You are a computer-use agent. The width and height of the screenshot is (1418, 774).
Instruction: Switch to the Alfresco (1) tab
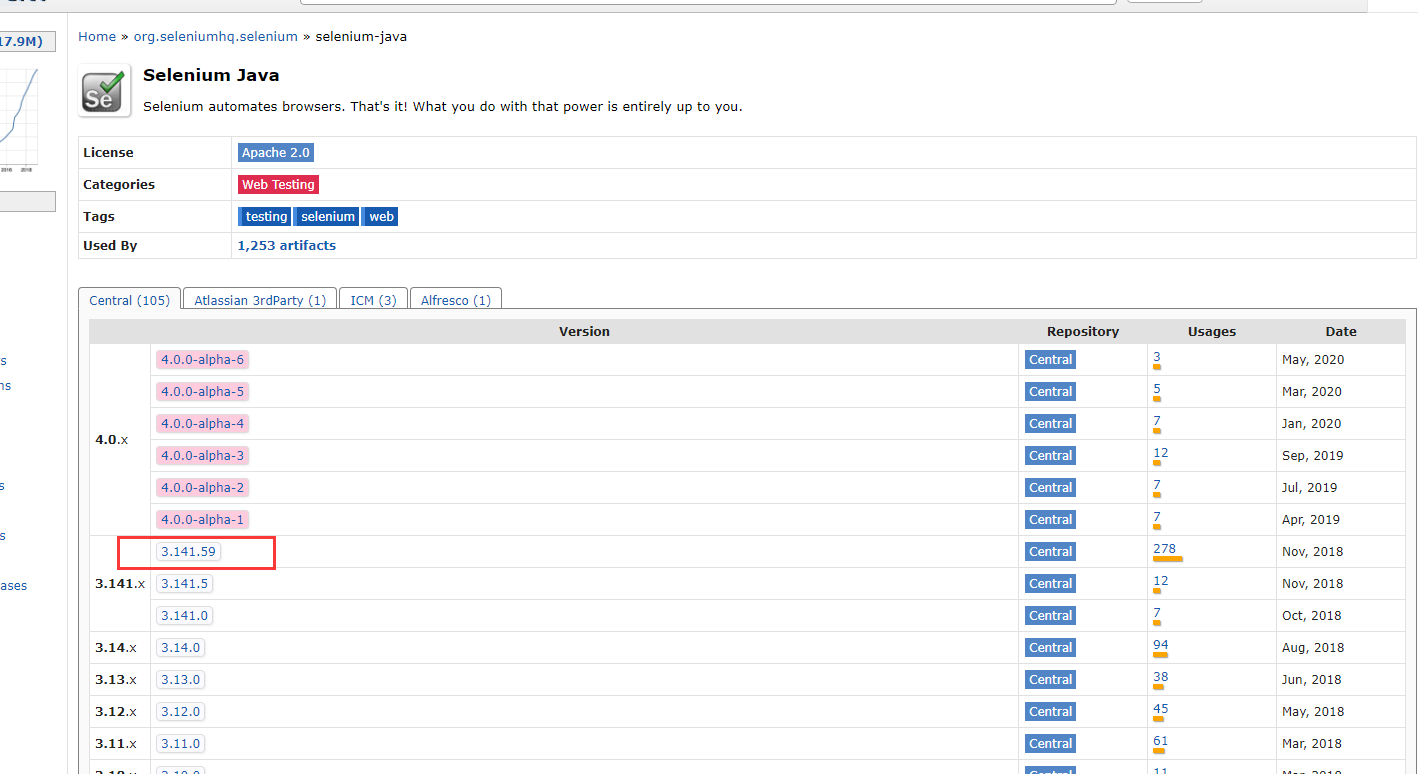click(456, 300)
